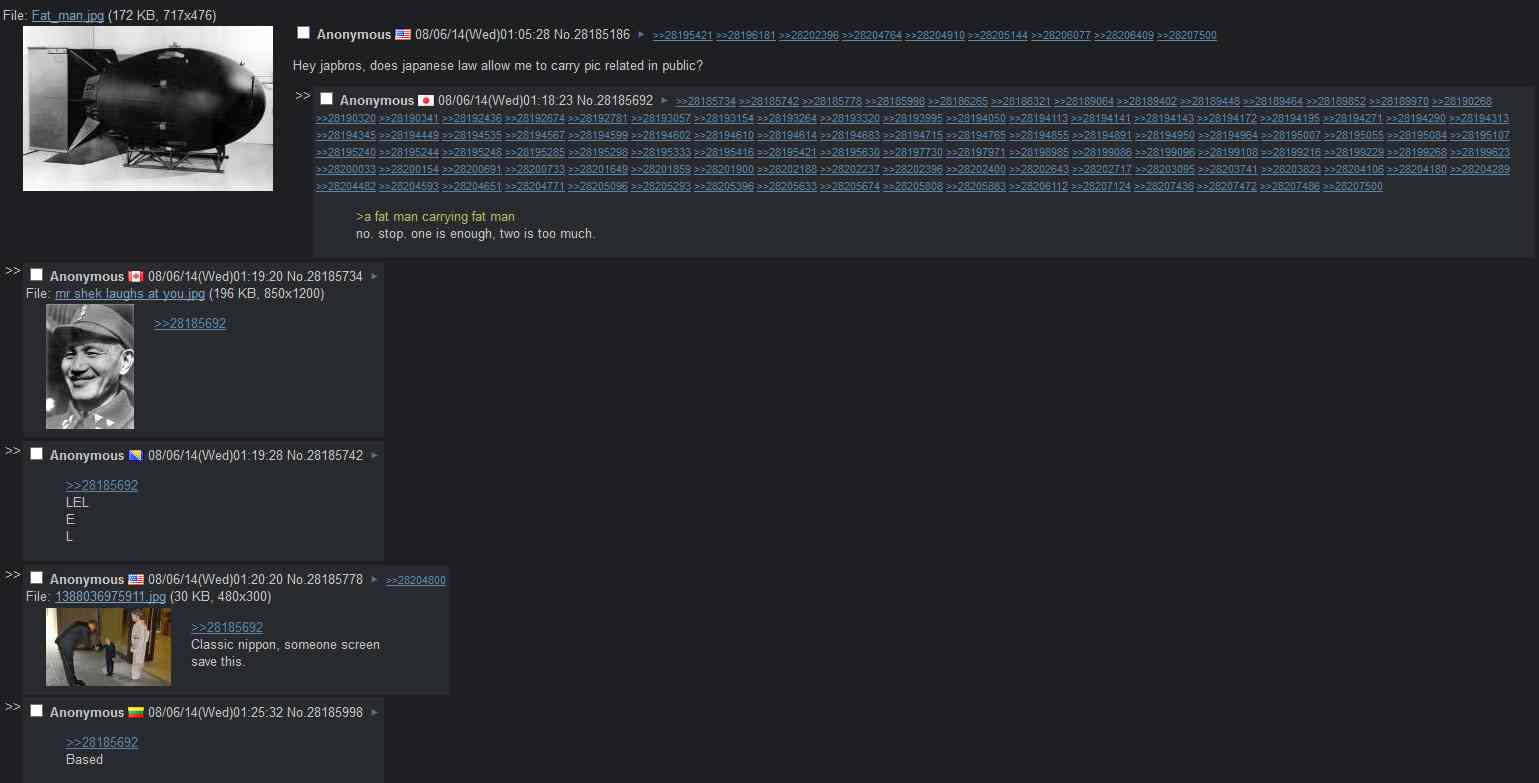Click post number 28185186 to quote it
This screenshot has width=1539, height=783.
pos(602,35)
